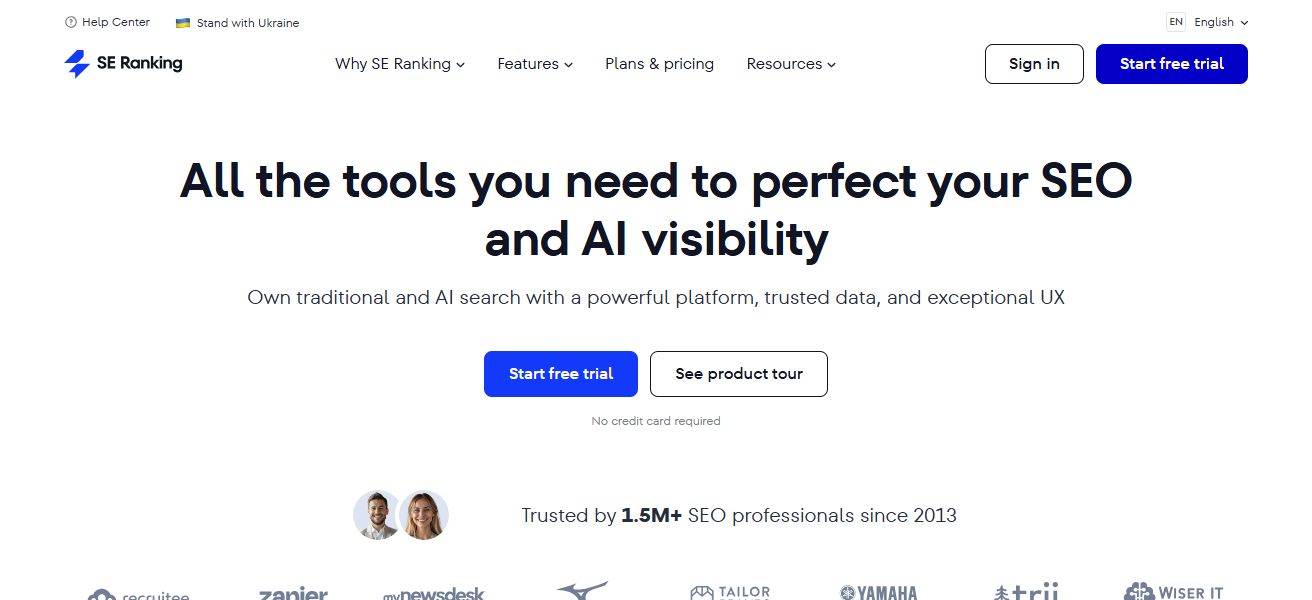Click the SE Ranking logo icon
This screenshot has width=1312, height=600.
[77, 64]
